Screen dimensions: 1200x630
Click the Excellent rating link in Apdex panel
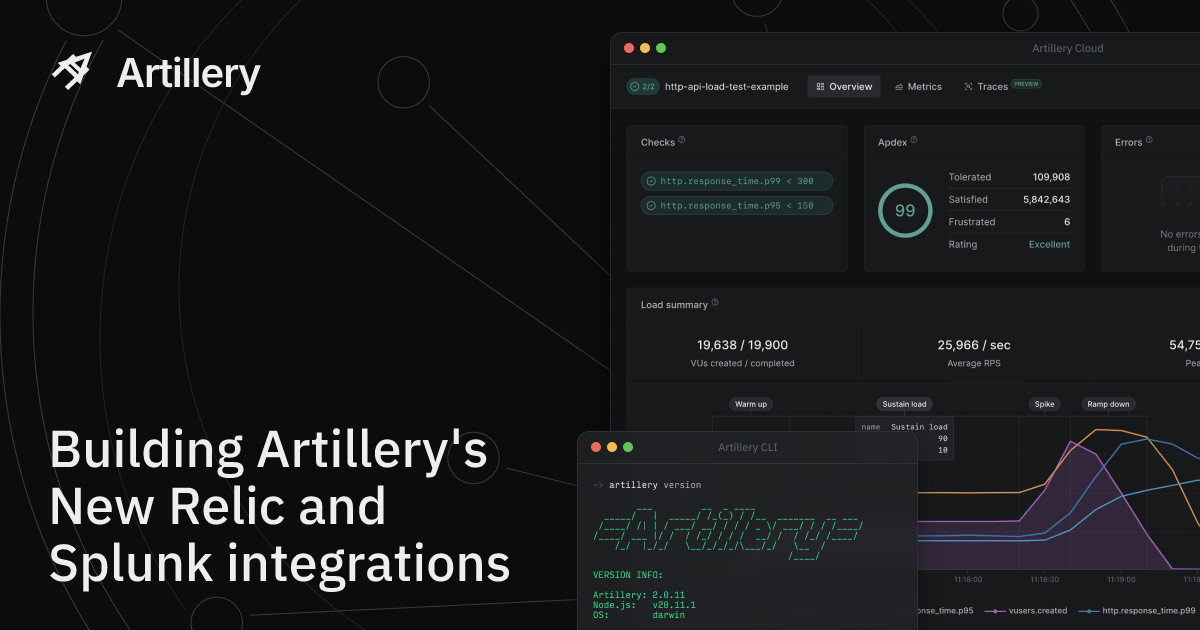coord(1048,244)
